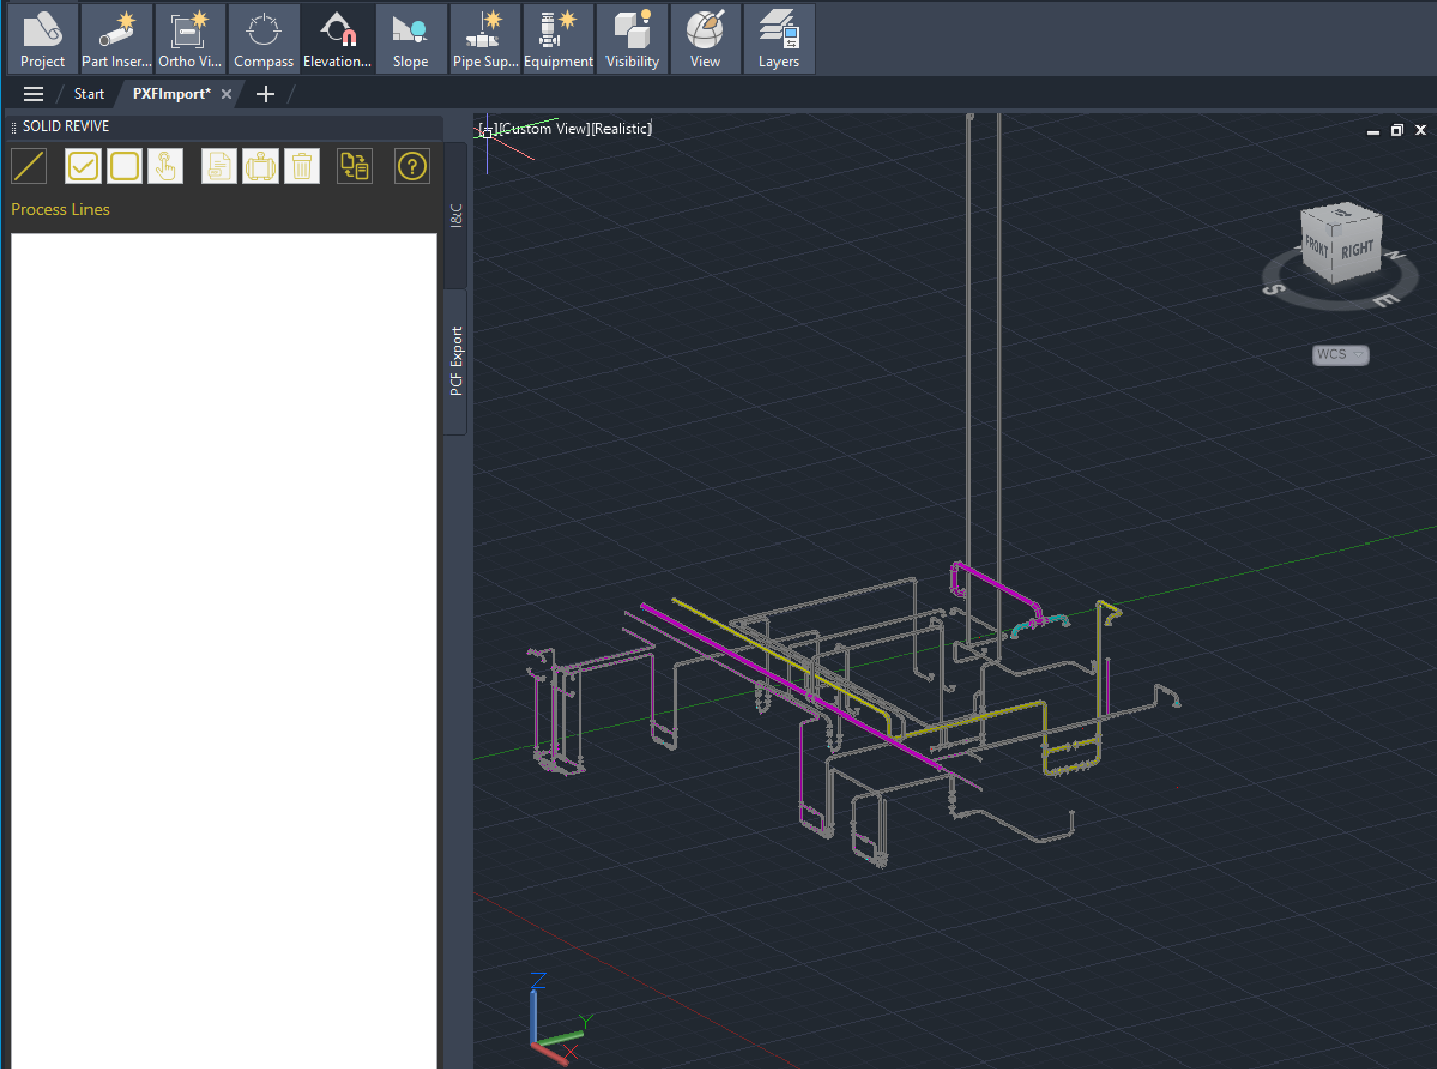Screen dimensions: 1437x1069
Task: Click the FRONT face of the ViewCube
Action: click(1317, 245)
